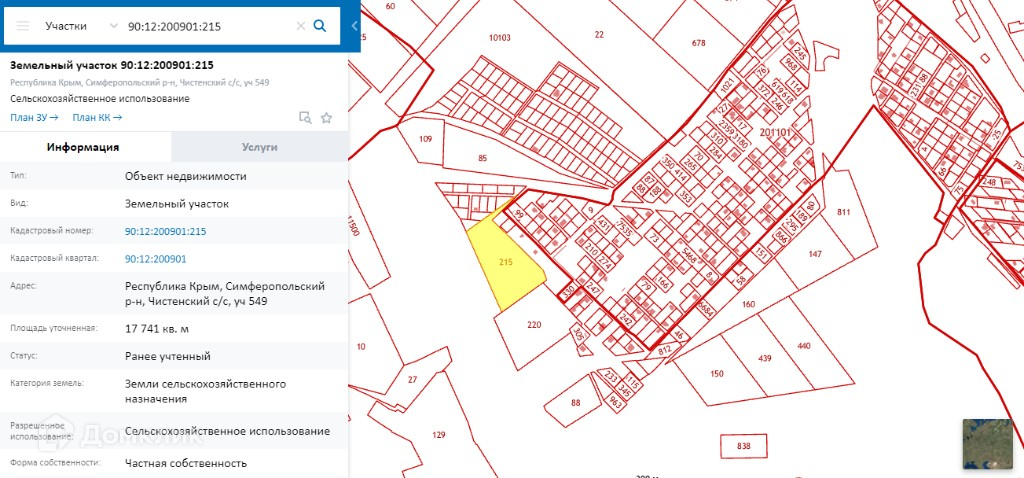Image resolution: width=1024 pixels, height=478 pixels.
Task: Select parcel 88 on the map
Action: [x=575, y=402]
